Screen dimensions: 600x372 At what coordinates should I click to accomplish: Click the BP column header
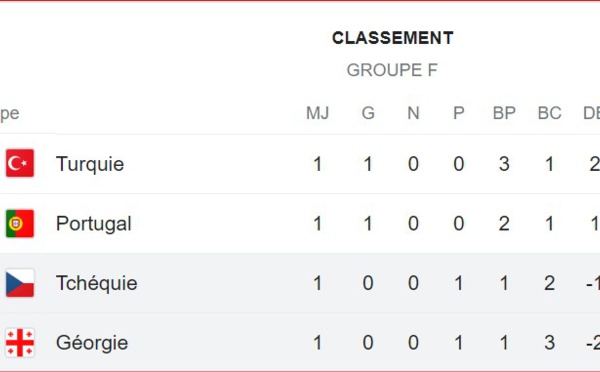(504, 113)
